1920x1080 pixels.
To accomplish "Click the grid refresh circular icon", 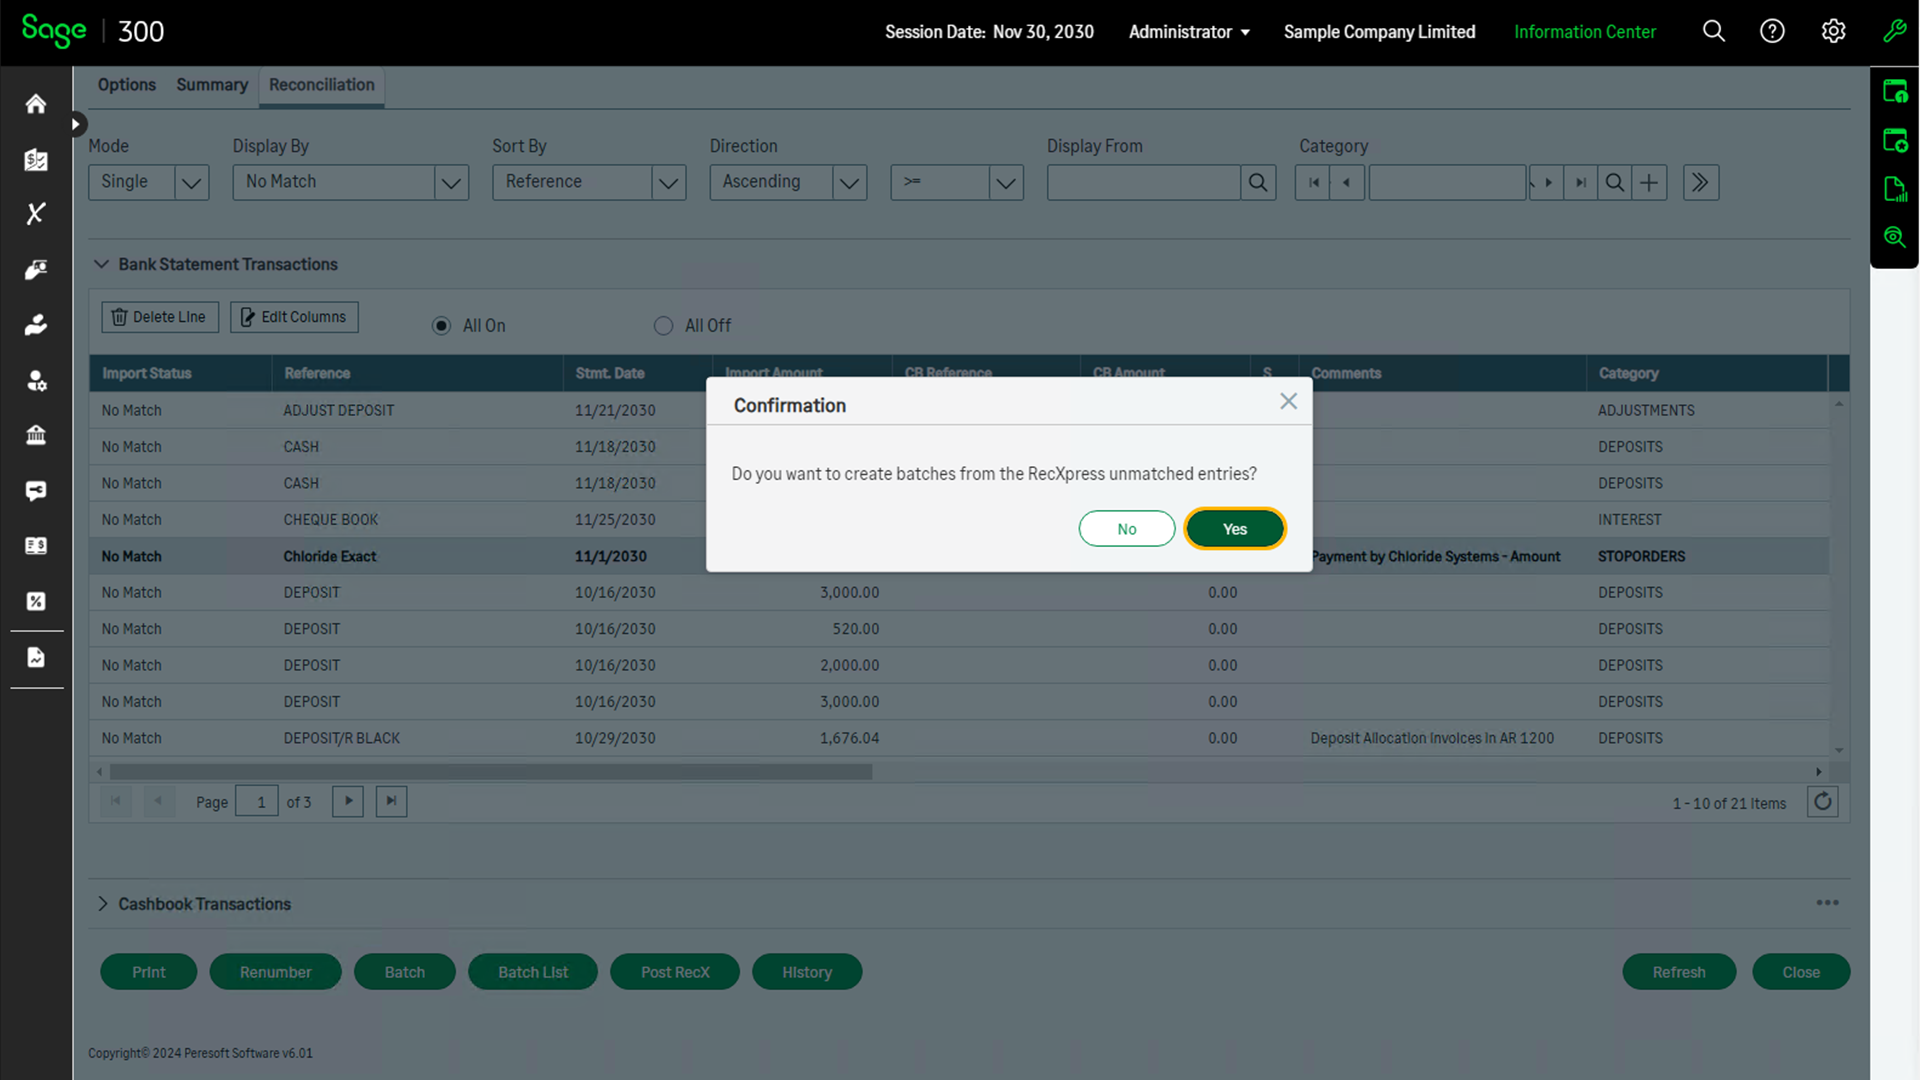I will click(1822, 802).
